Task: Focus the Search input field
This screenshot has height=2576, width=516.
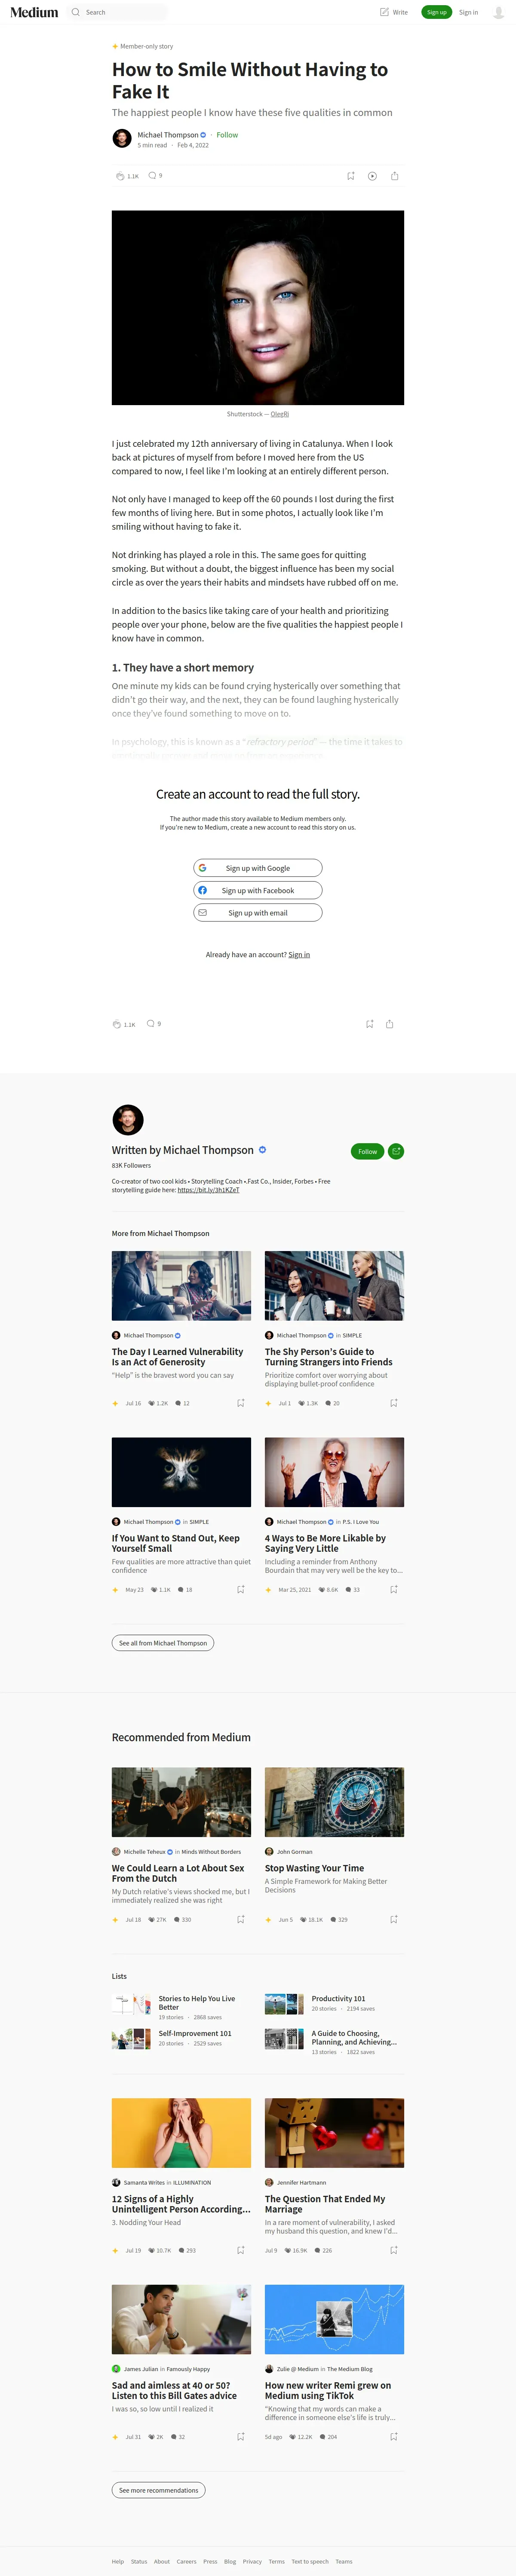Action: (x=124, y=12)
